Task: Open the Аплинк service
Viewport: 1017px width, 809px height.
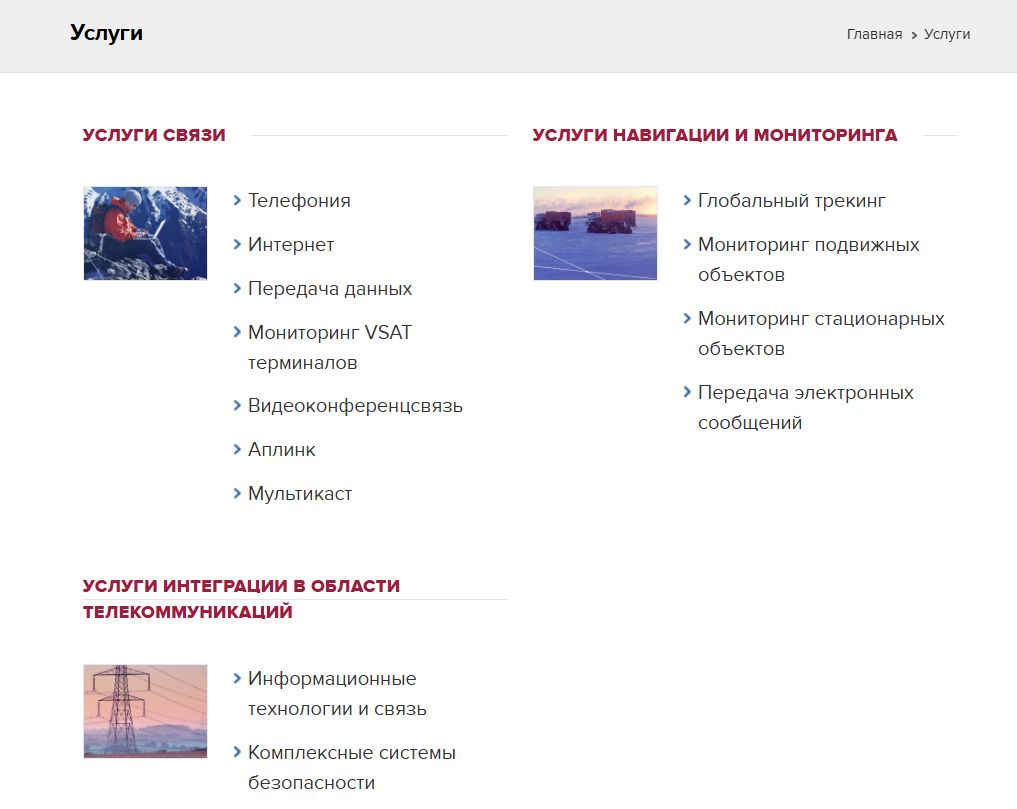Action: (x=282, y=450)
